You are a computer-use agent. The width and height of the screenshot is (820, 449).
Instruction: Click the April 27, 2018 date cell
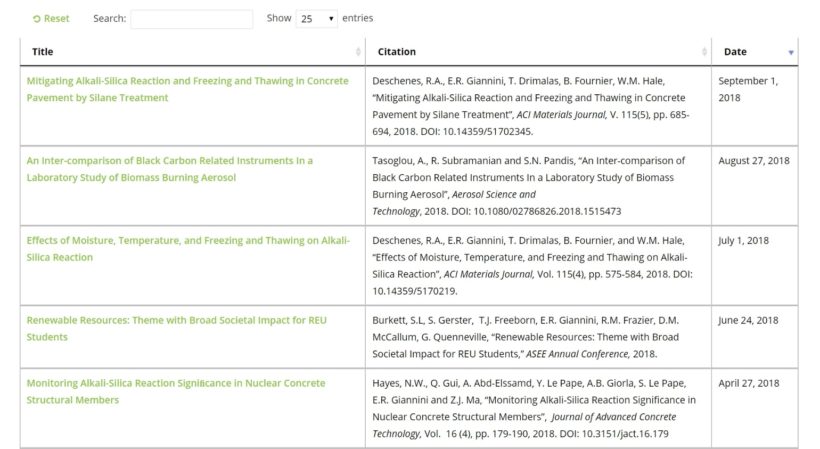(748, 383)
